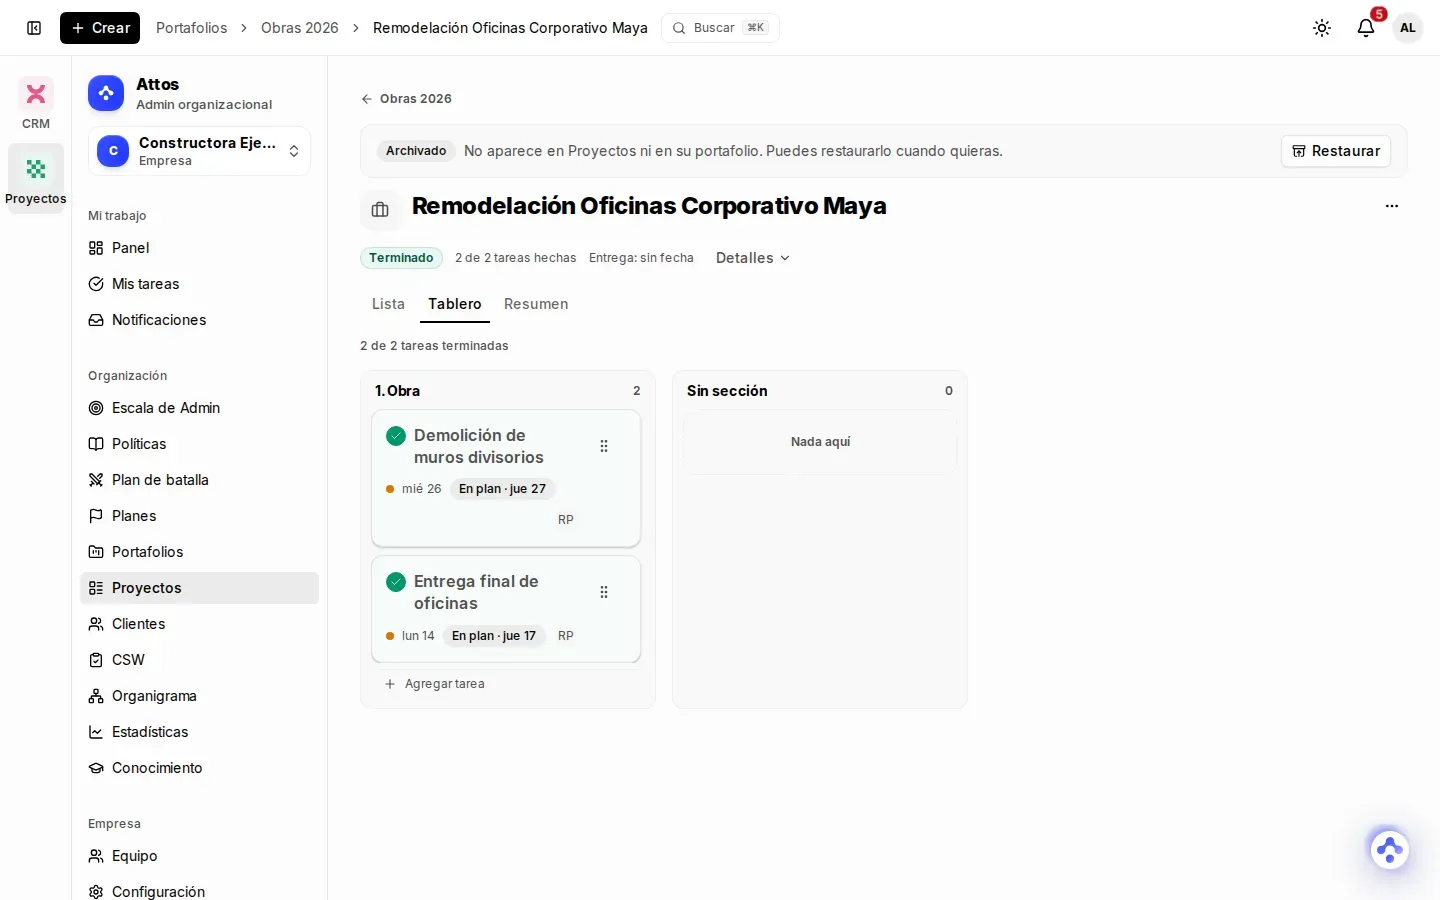The height and width of the screenshot is (900, 1440).
Task: Click the Configuración gear icon
Action: click(96, 892)
